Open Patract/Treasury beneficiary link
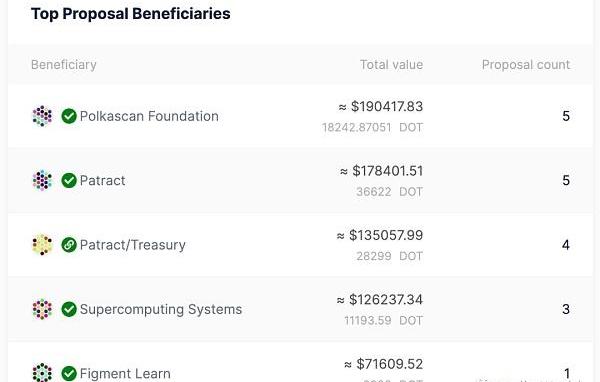 133,245
